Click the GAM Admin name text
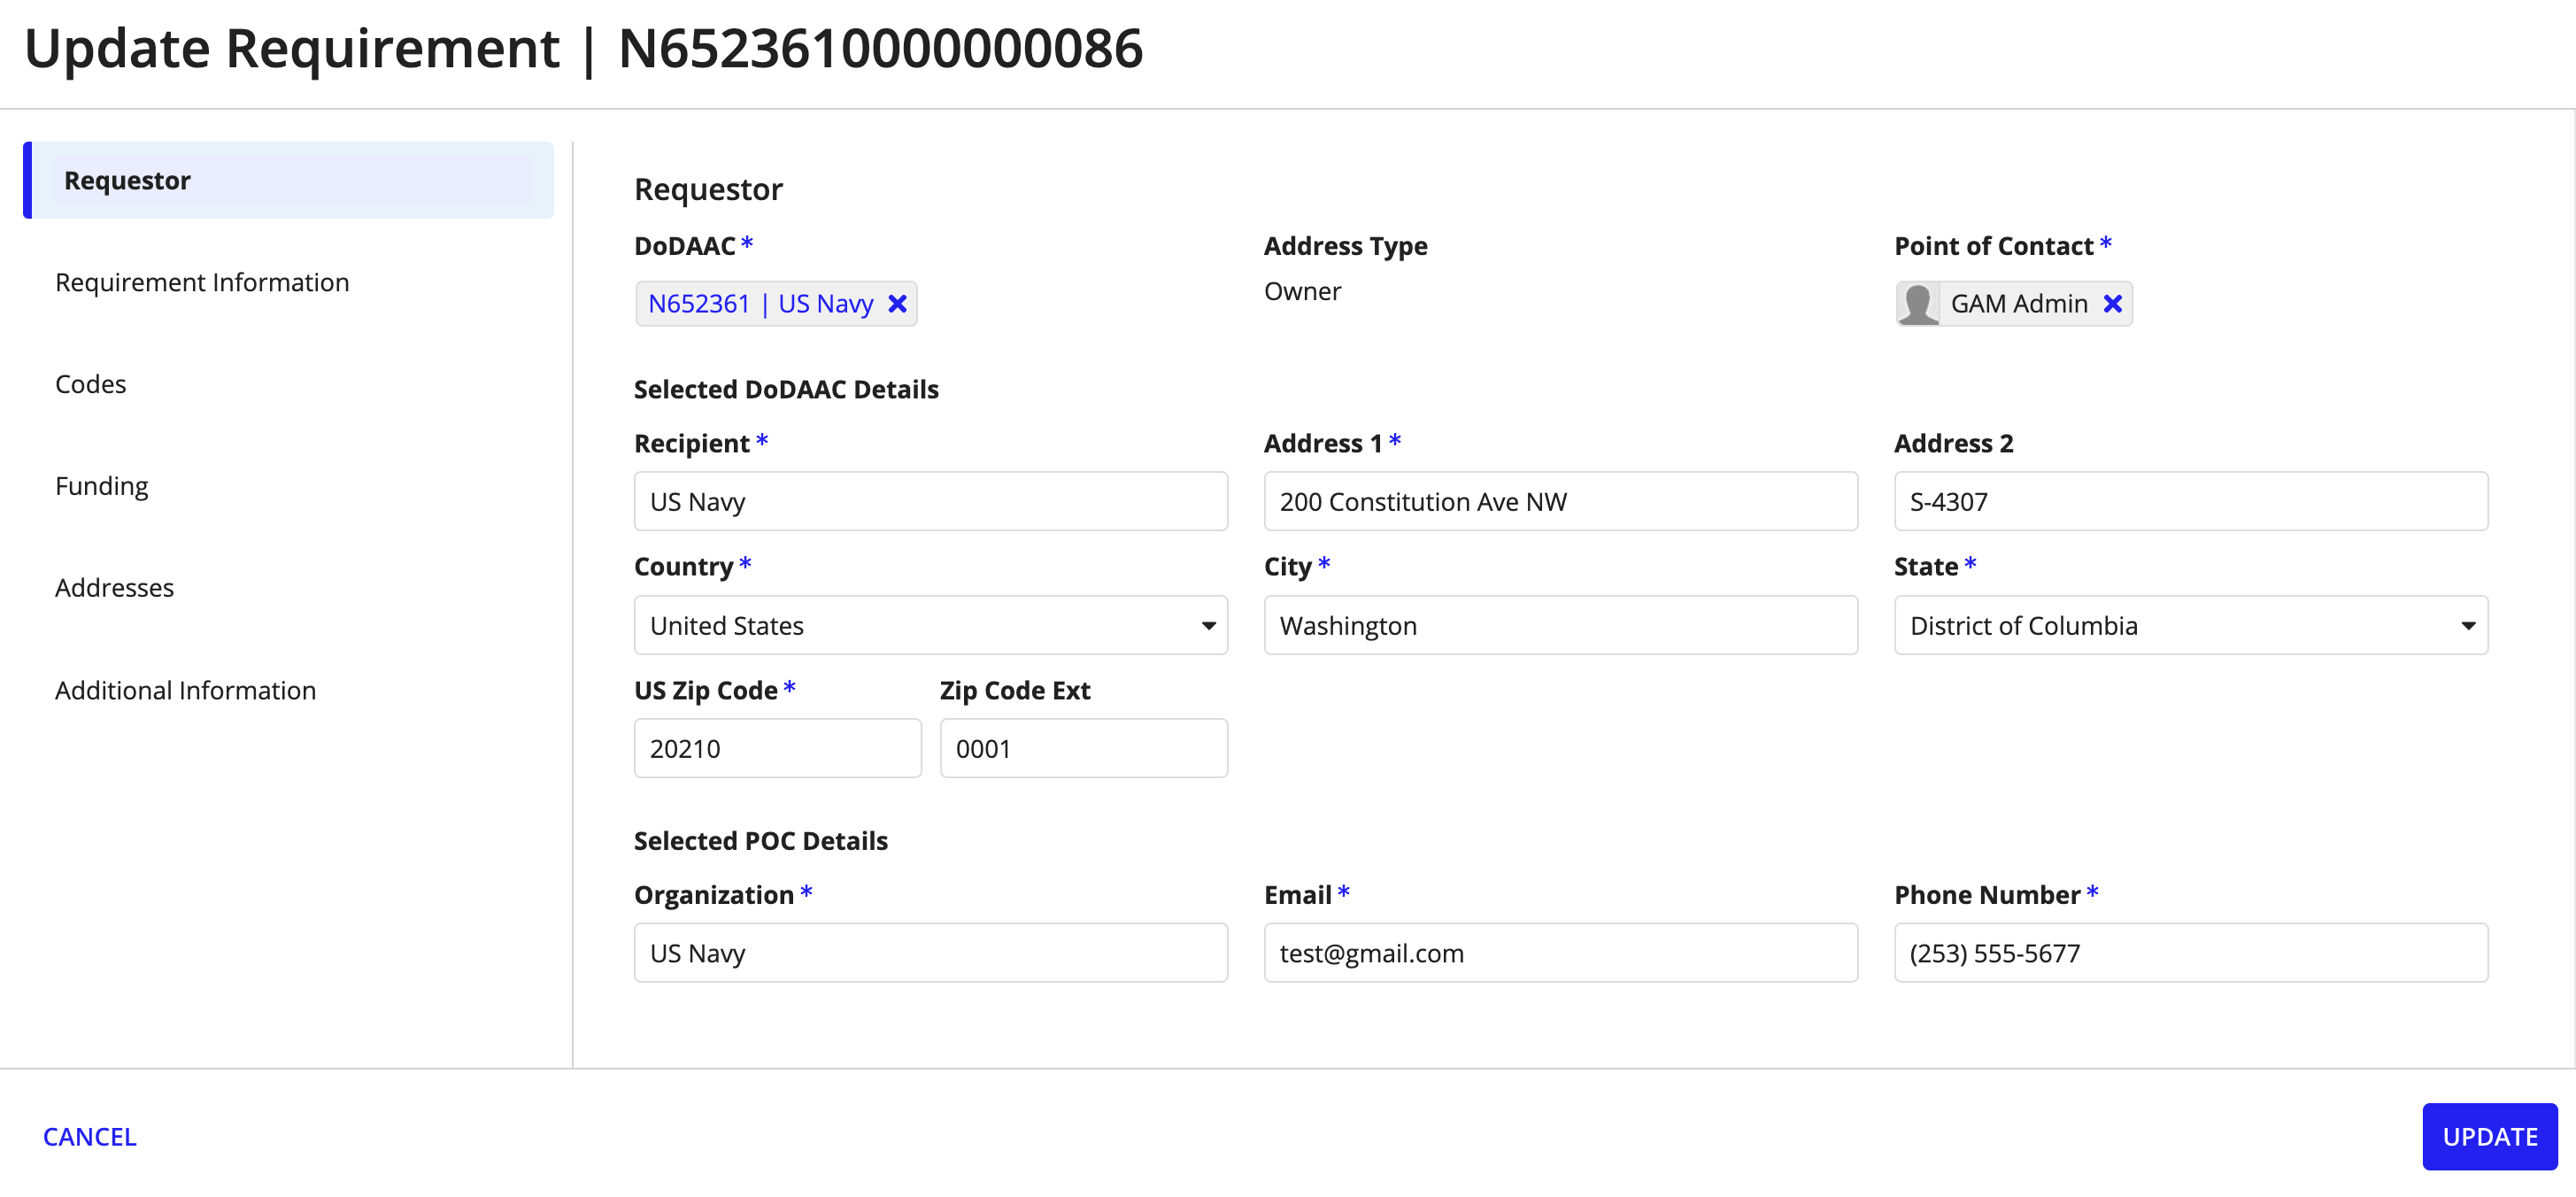 pyautogui.click(x=2018, y=304)
